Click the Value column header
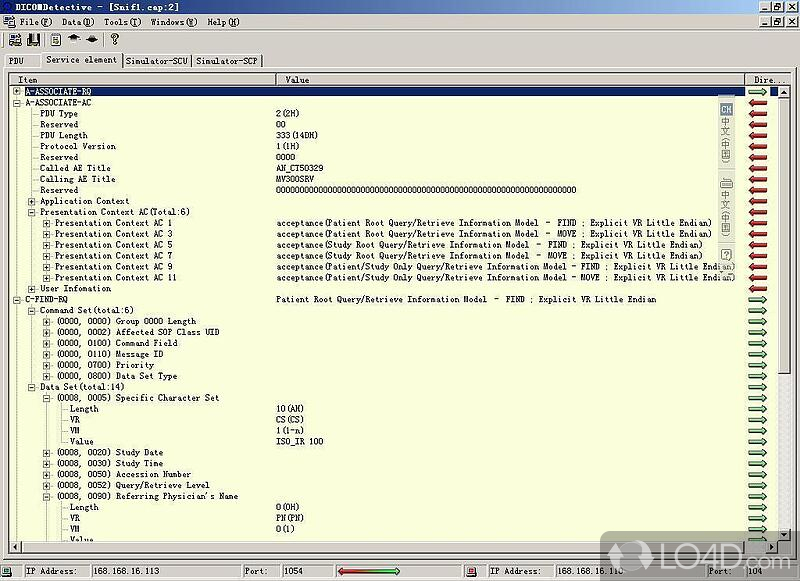The image size is (800, 581). point(298,79)
